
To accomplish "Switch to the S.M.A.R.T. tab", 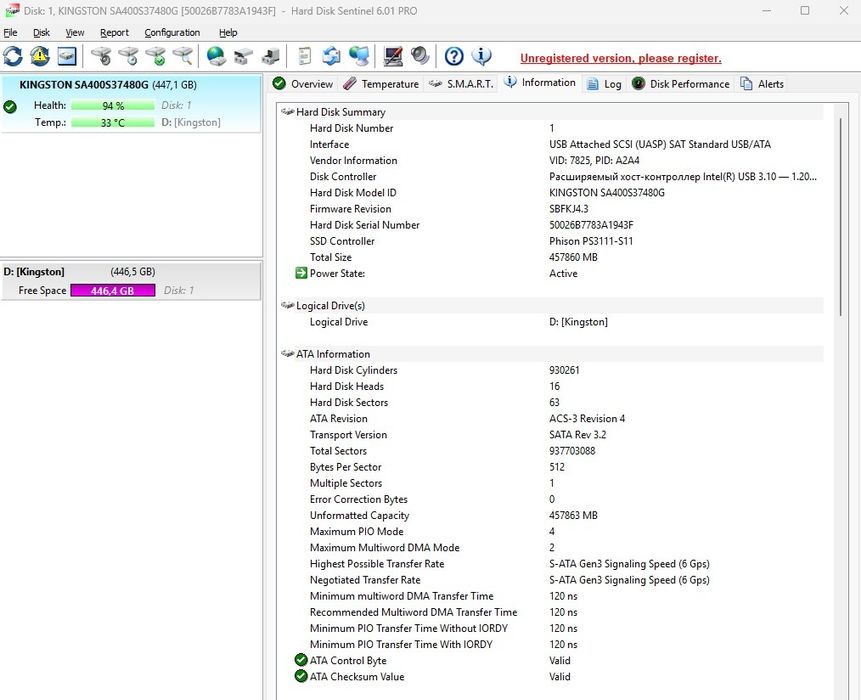I will pos(461,84).
